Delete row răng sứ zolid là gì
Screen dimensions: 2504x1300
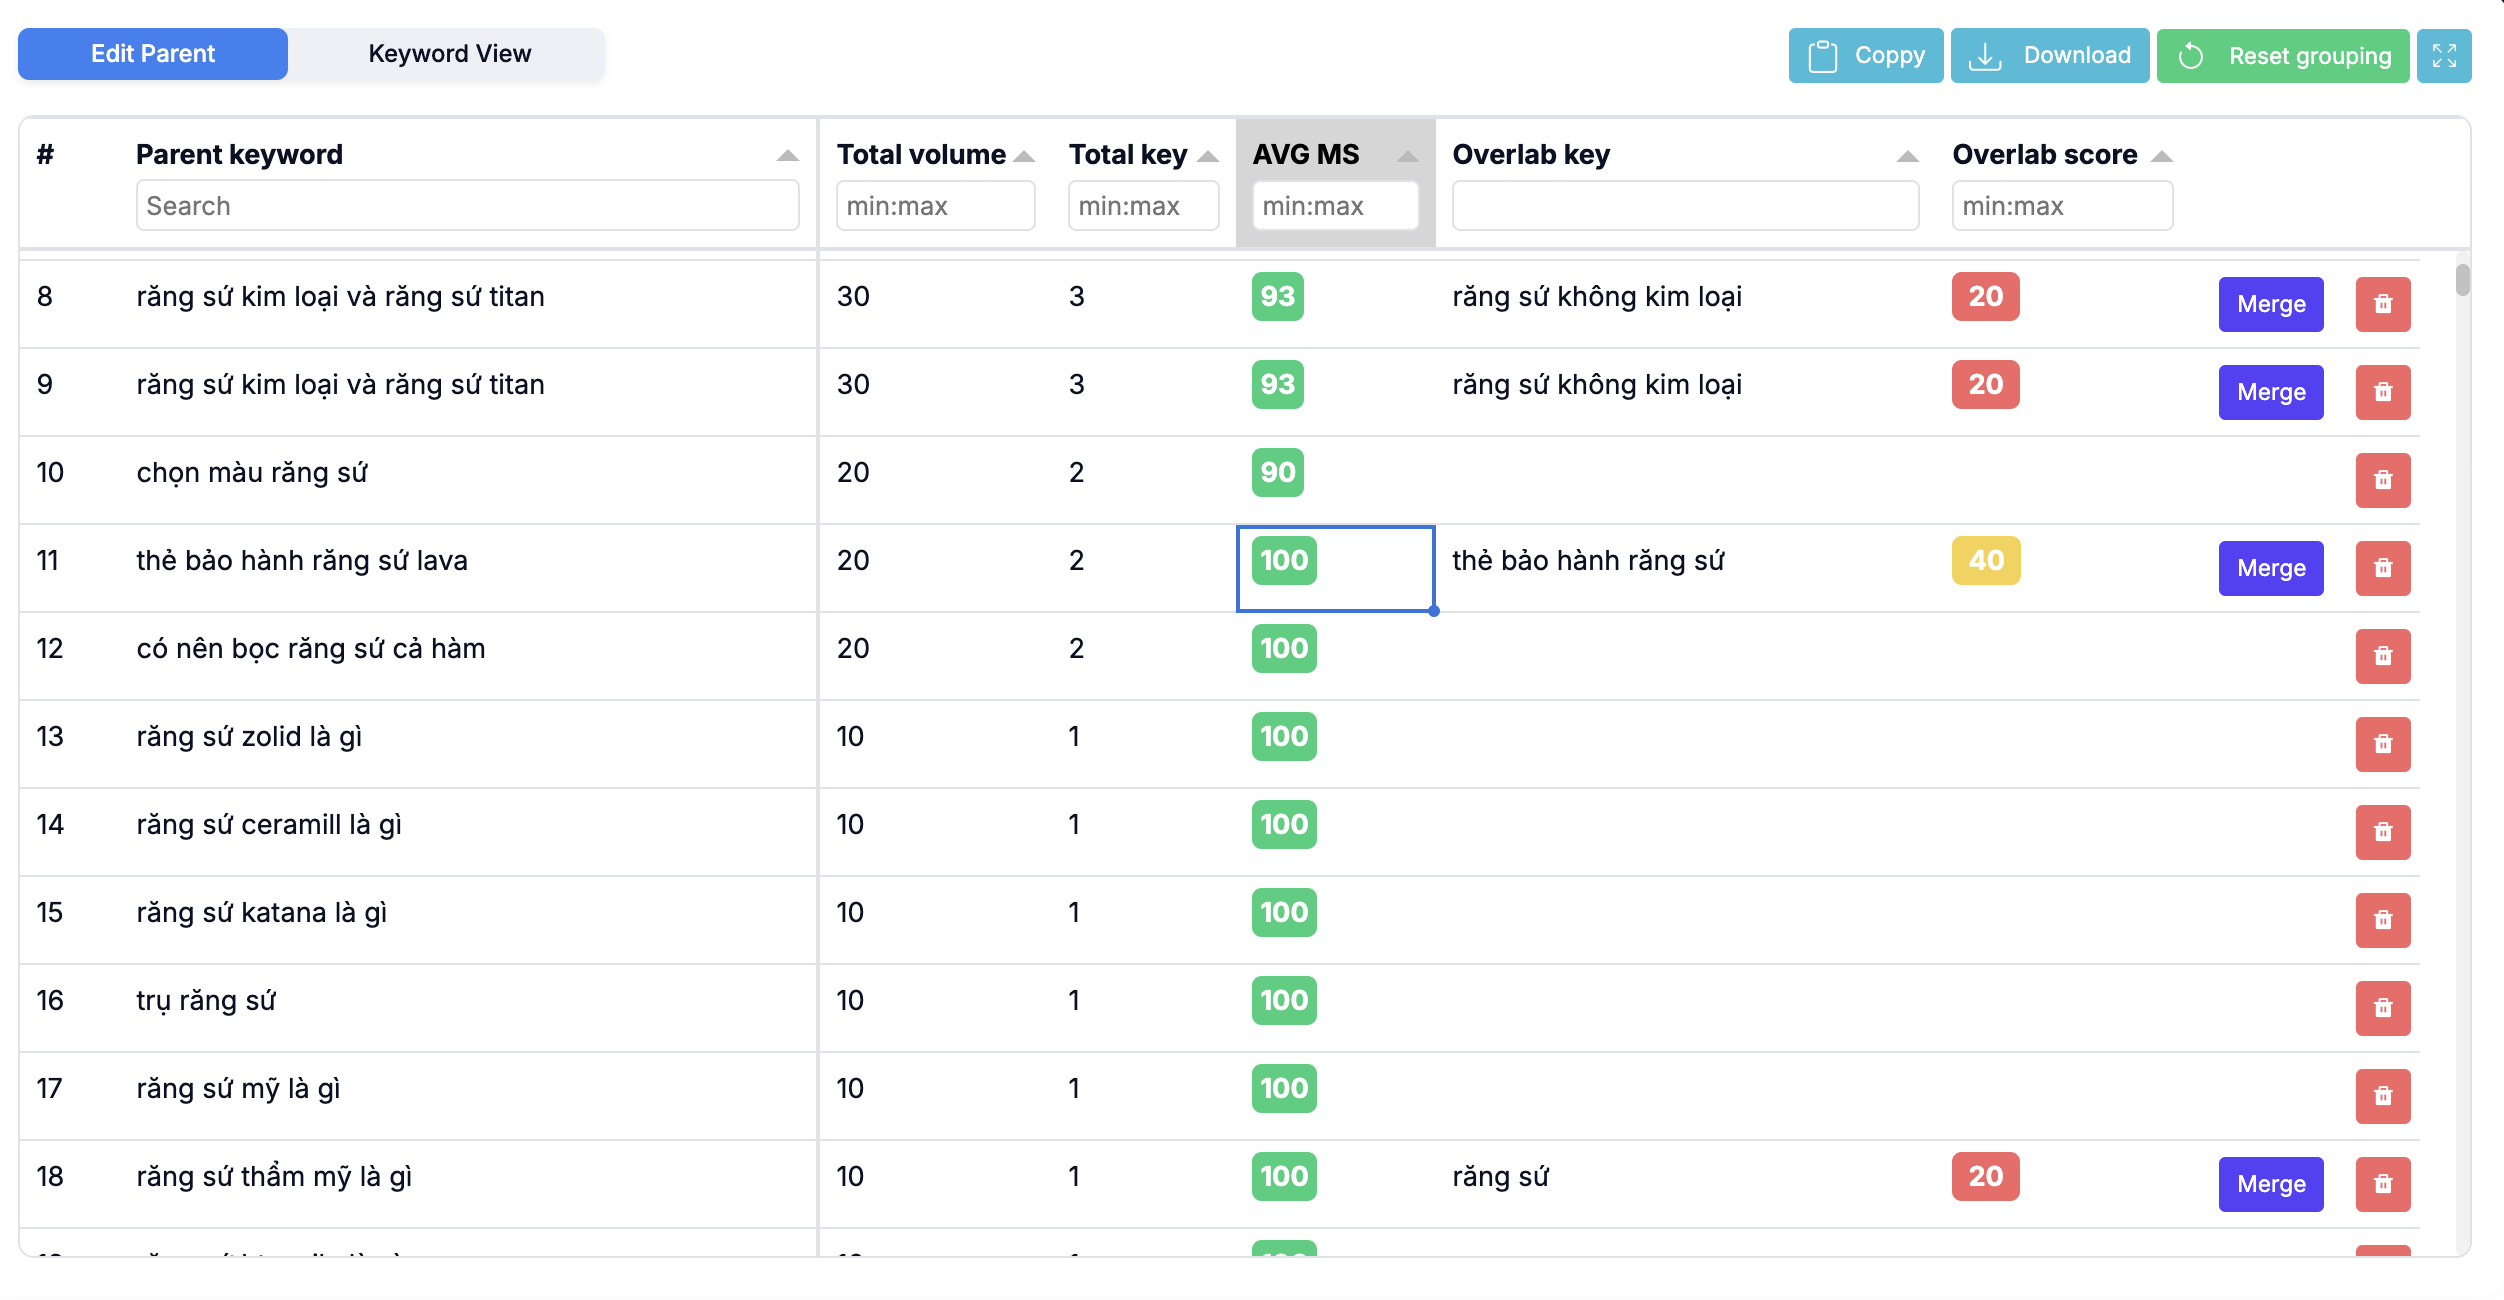point(2382,744)
